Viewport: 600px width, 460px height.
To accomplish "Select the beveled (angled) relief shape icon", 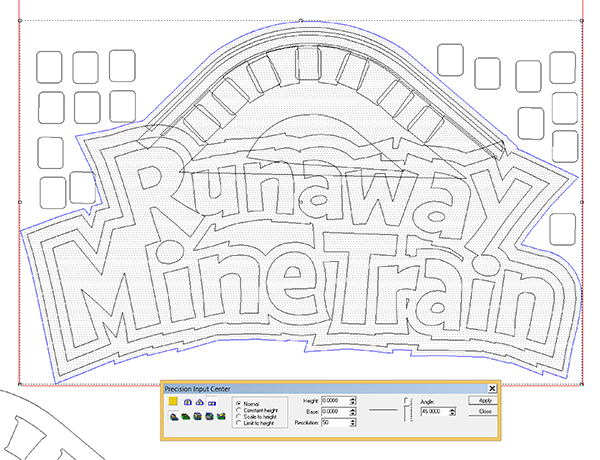I will [x=199, y=402].
